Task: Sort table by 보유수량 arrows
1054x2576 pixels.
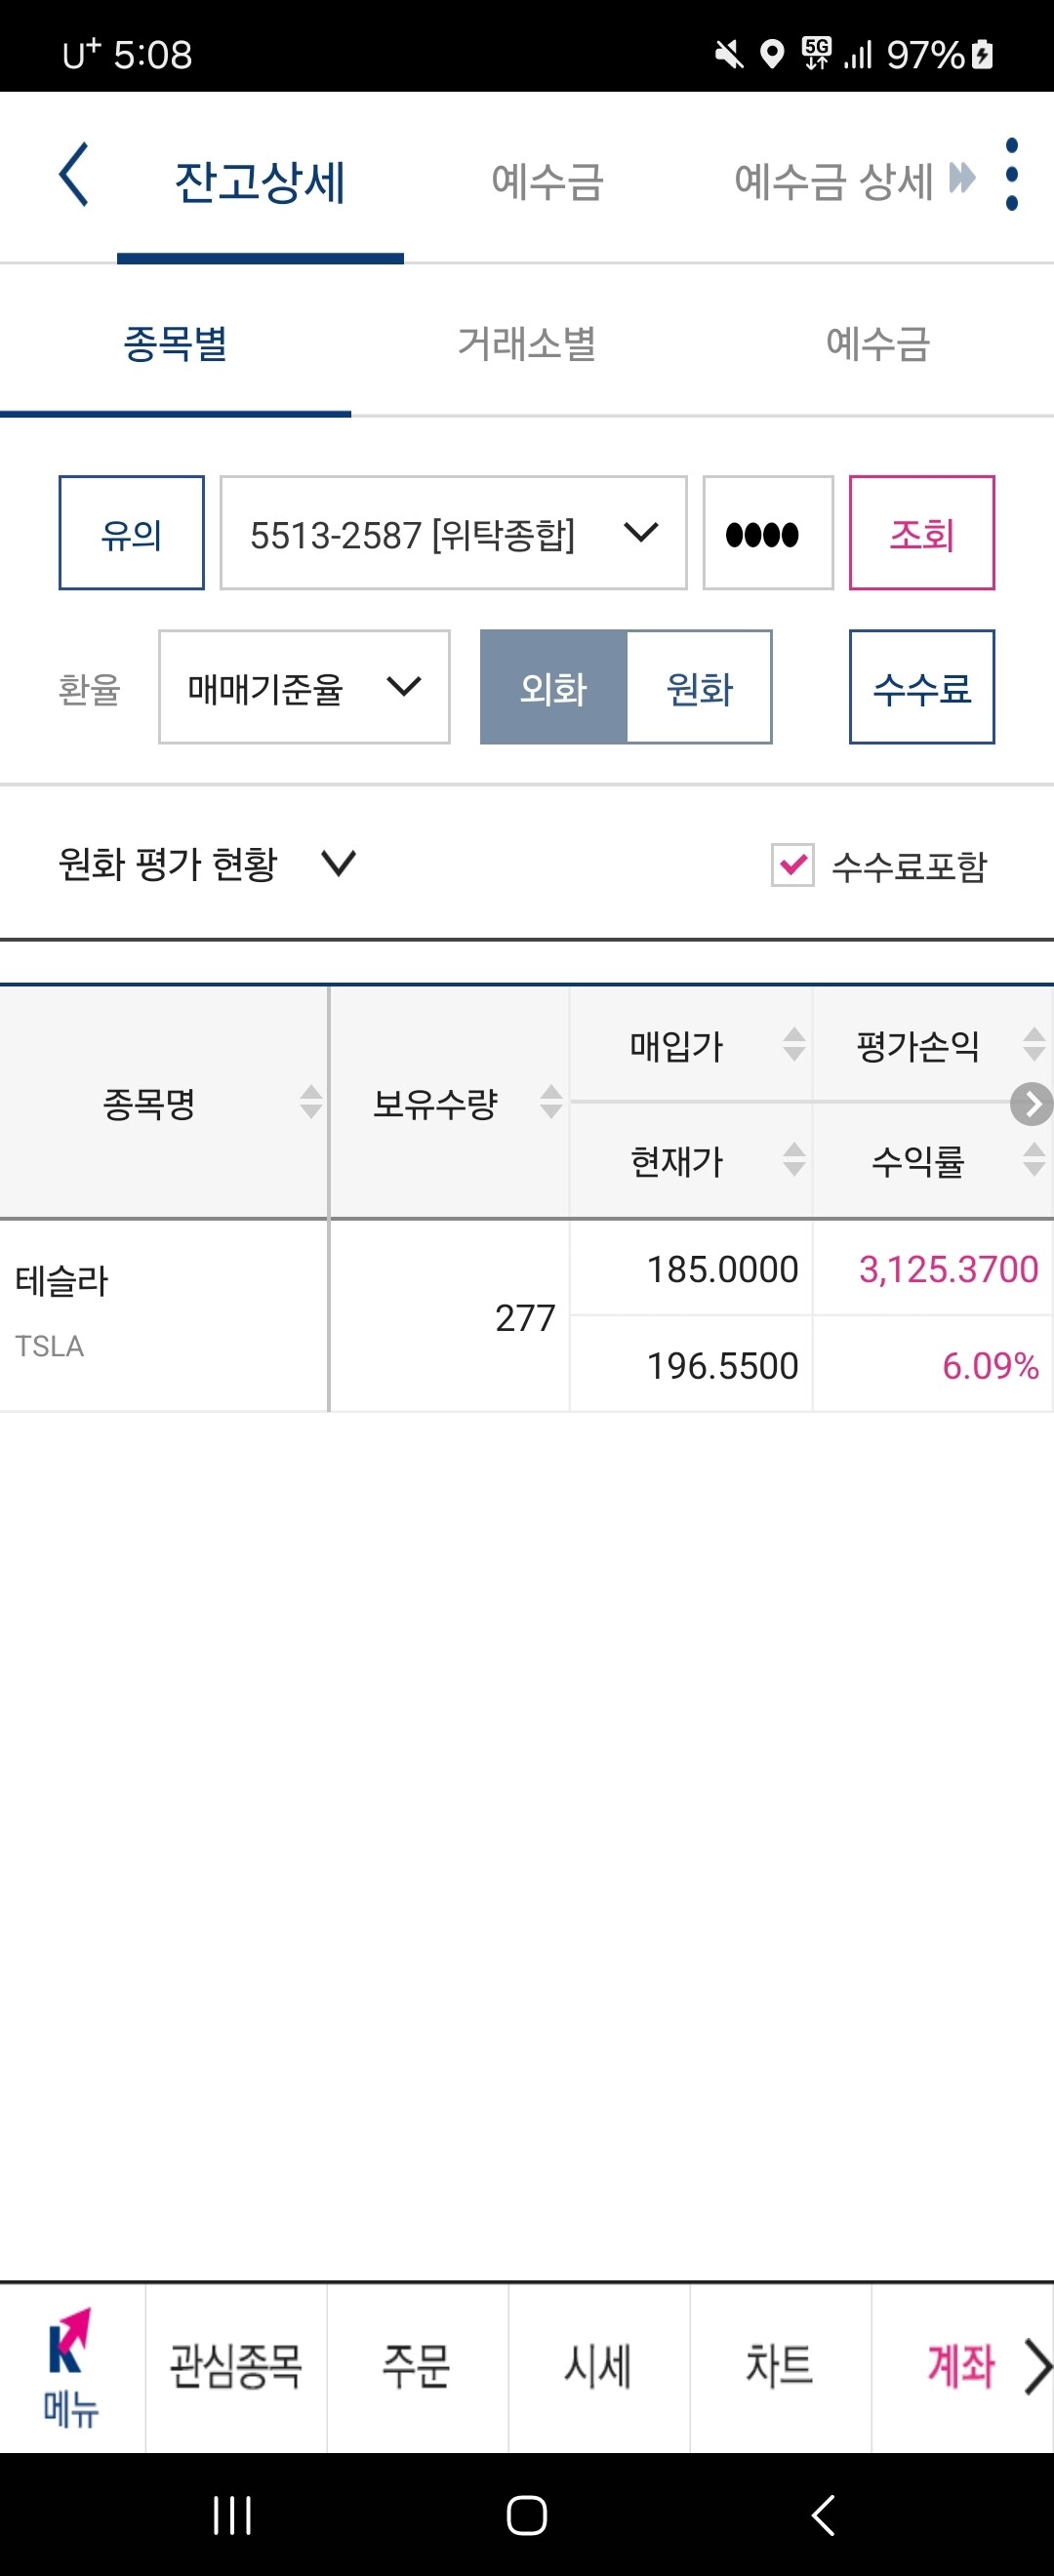Action: (551, 1102)
